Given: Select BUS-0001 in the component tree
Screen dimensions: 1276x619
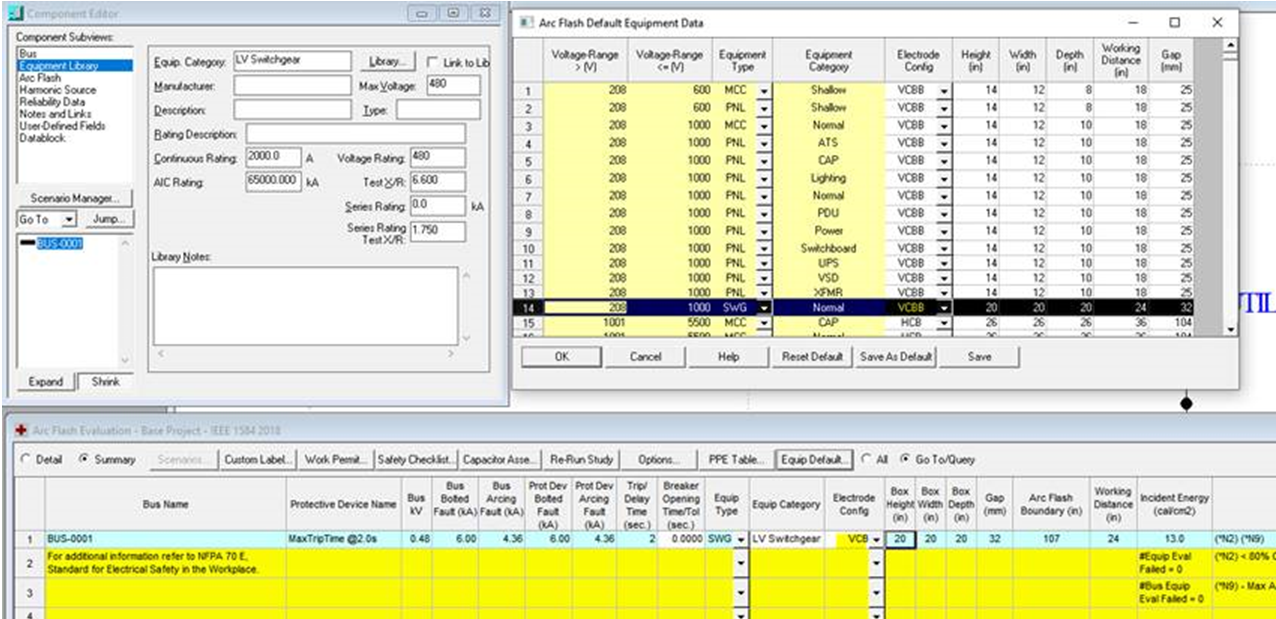Looking at the screenshot, I should 60,244.
